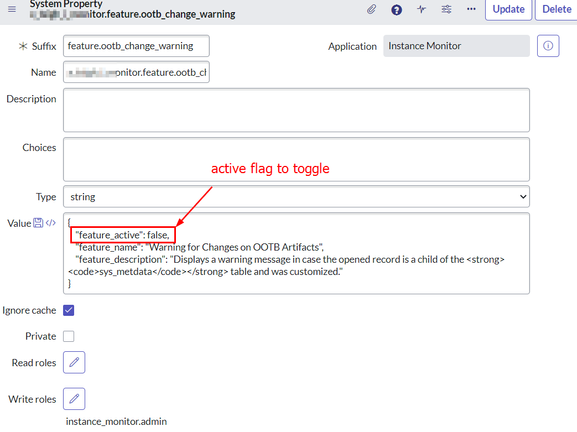Click inside the Value JSON text area
Viewport: 577px width, 432px height.
(x=296, y=253)
